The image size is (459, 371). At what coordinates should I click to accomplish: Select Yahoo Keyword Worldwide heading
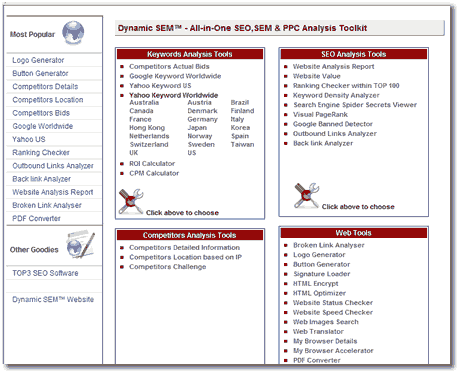pyautogui.click(x=174, y=95)
